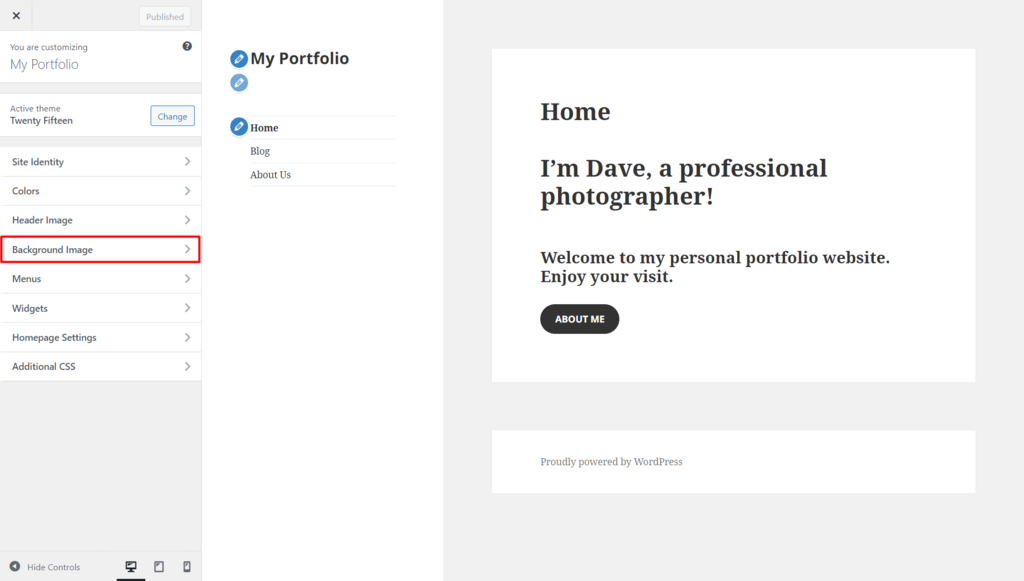Viewport: 1024px width, 581px height.
Task: Edit the site title using the pencil icon
Action: 239,58
